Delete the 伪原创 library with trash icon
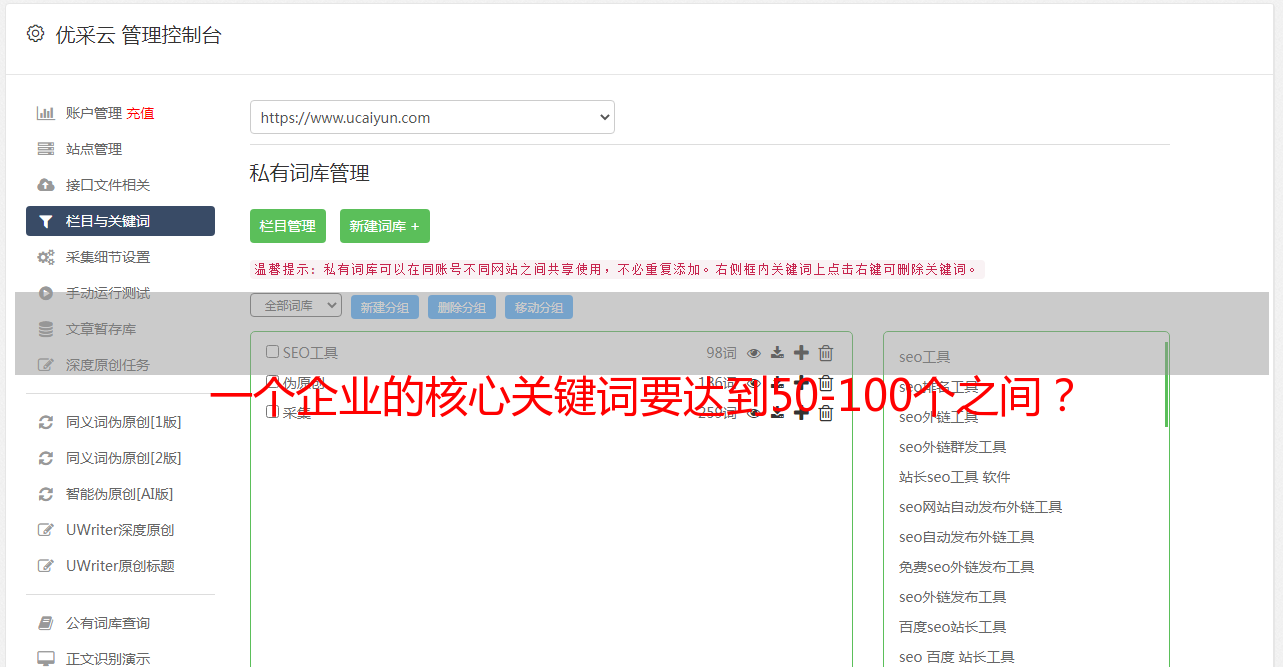1283x667 pixels. pos(826,382)
